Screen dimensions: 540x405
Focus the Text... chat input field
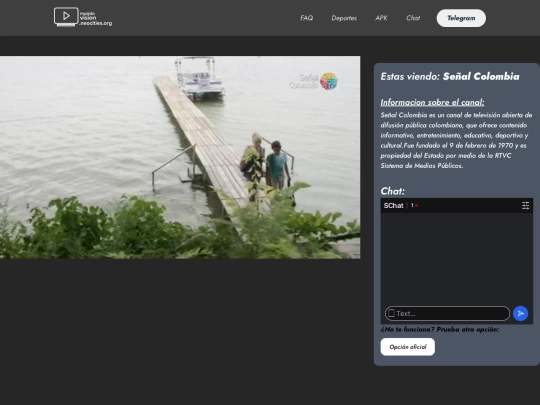447,313
